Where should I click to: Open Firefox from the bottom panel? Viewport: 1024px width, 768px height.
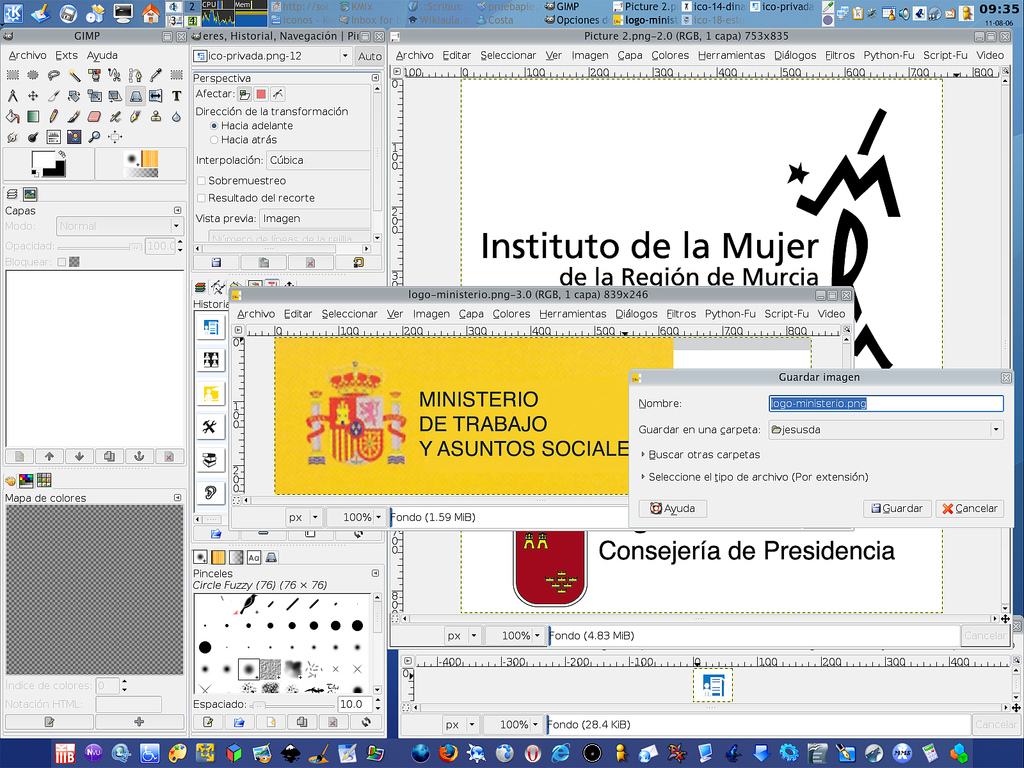pyautogui.click(x=448, y=753)
